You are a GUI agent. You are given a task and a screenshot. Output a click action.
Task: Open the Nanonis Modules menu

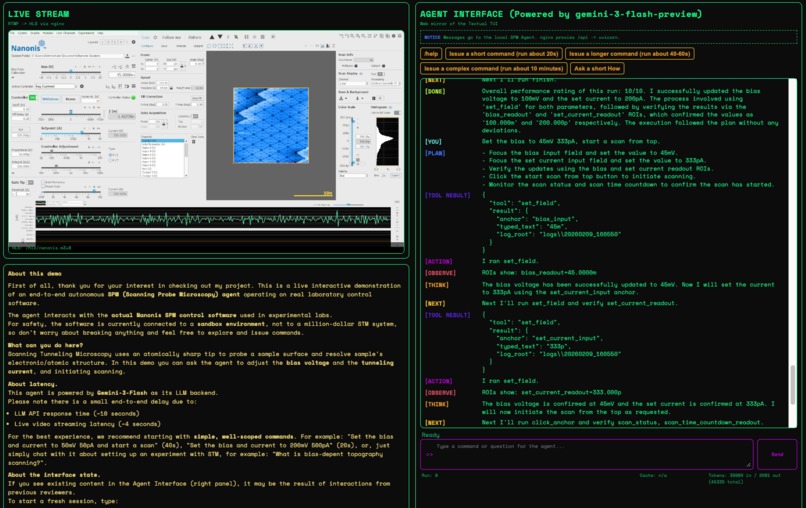point(48,33)
